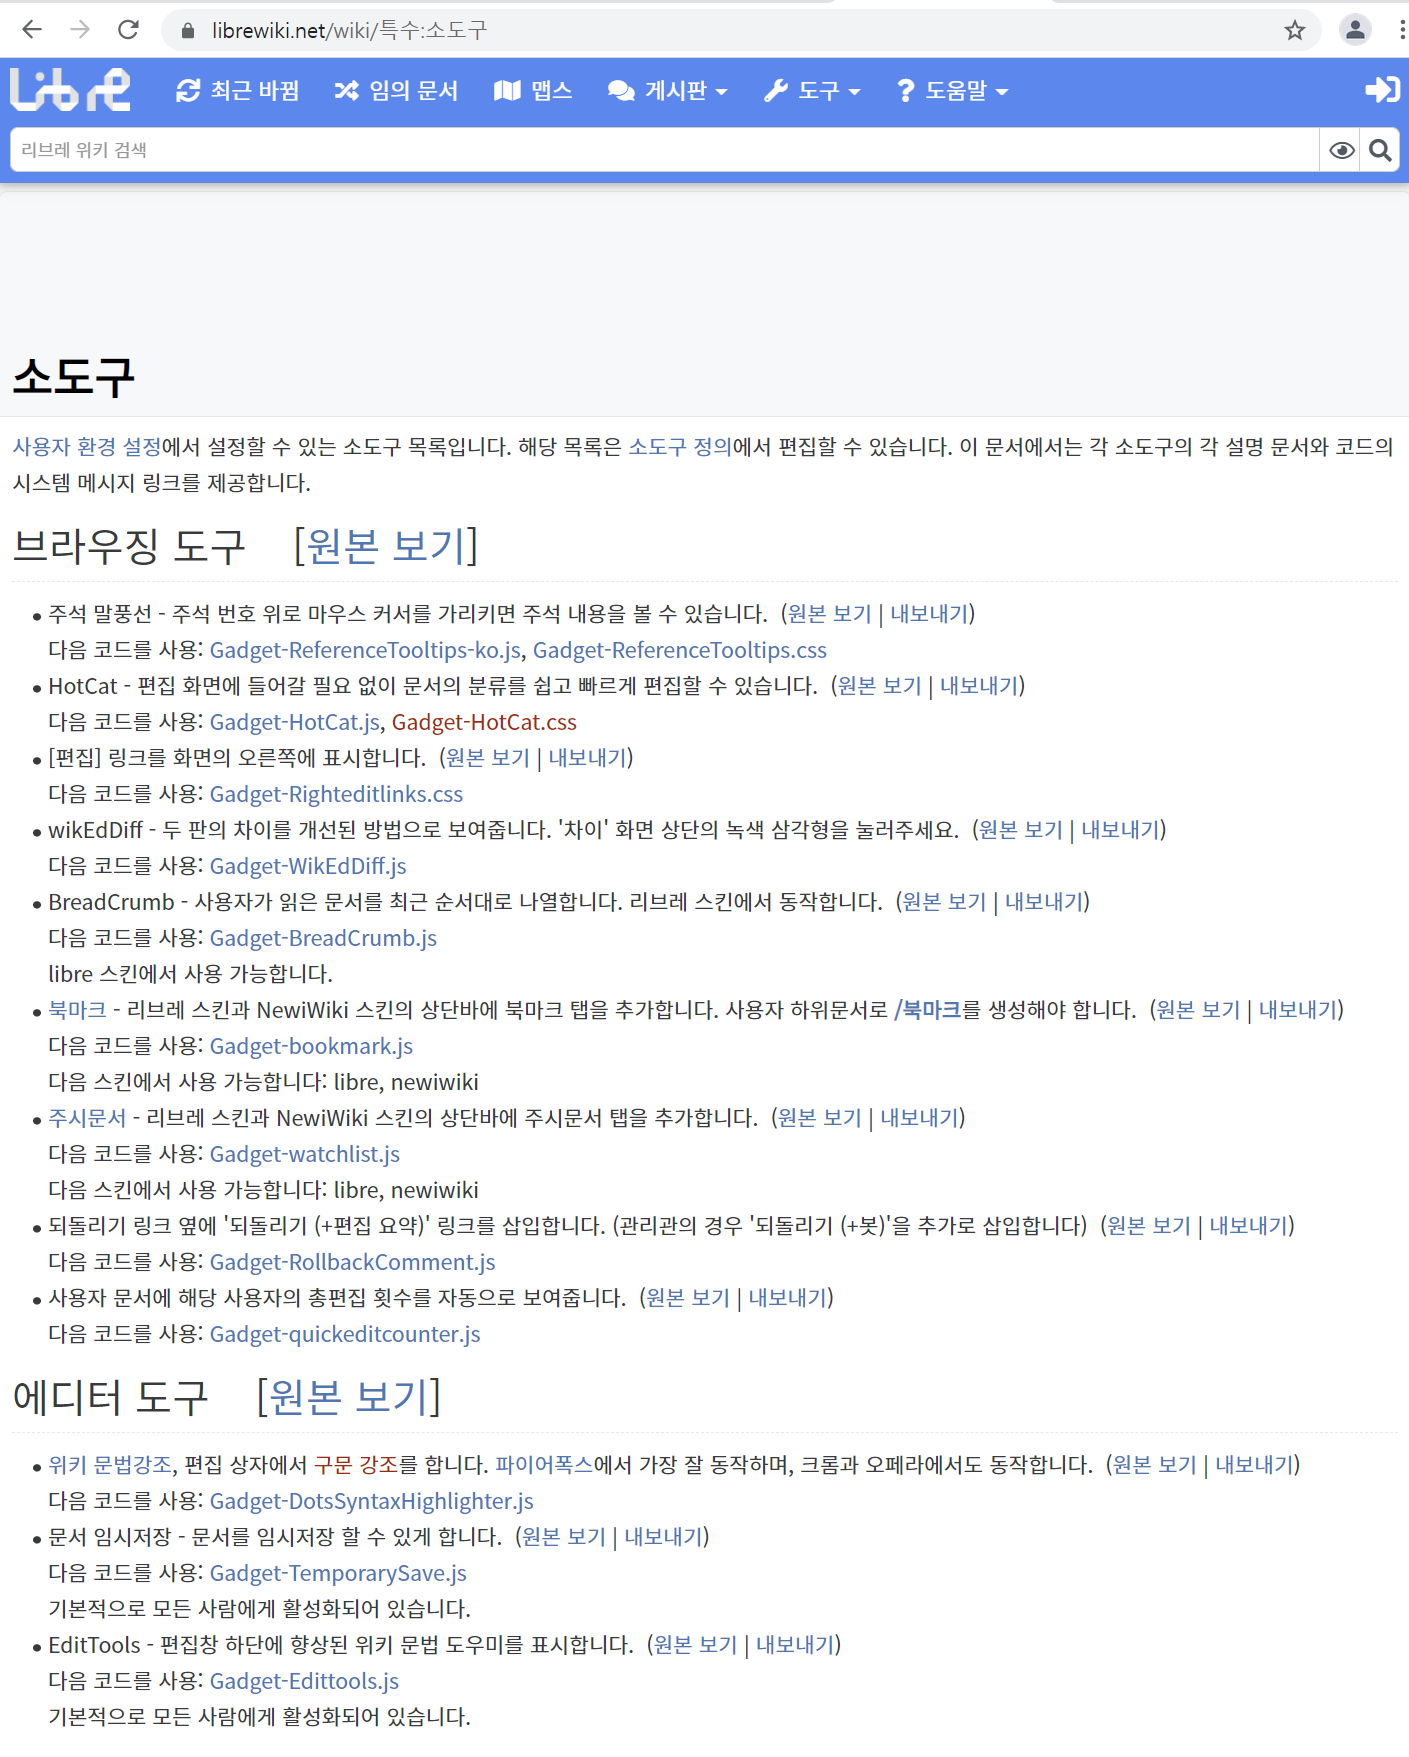
Task: Click 원본 보기 on EditTools row
Action: pos(695,1645)
